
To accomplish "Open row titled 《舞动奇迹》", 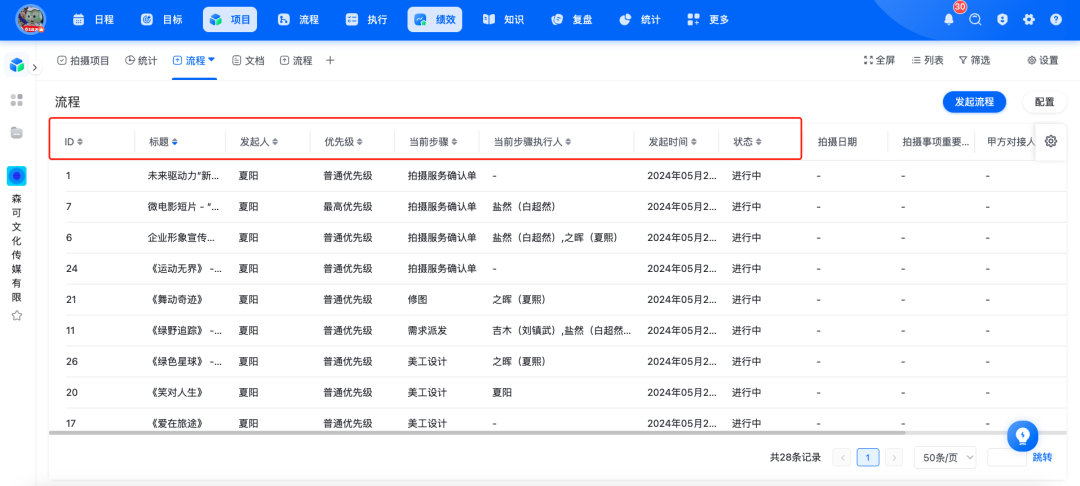I will point(175,299).
